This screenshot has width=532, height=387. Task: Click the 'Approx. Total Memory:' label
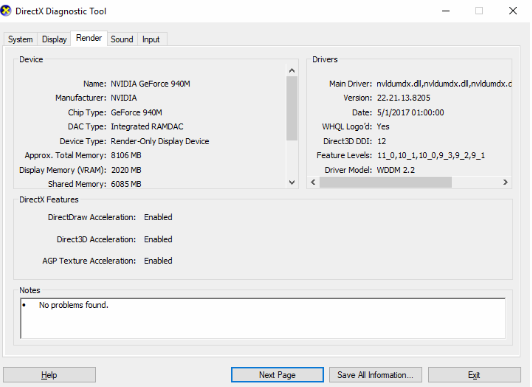65,155
